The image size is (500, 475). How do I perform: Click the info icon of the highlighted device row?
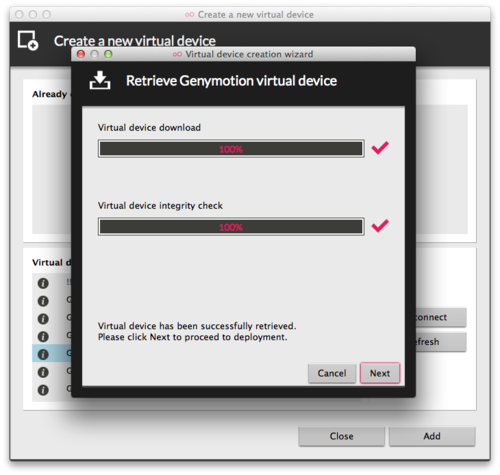pyautogui.click(x=43, y=354)
